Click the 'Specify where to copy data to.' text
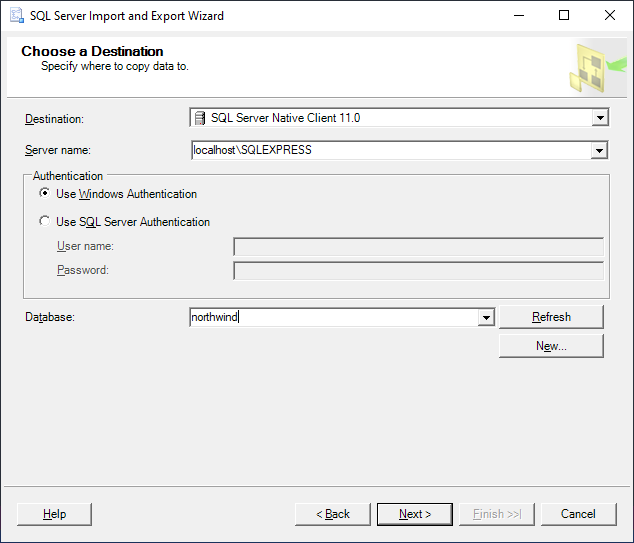 pos(115,66)
